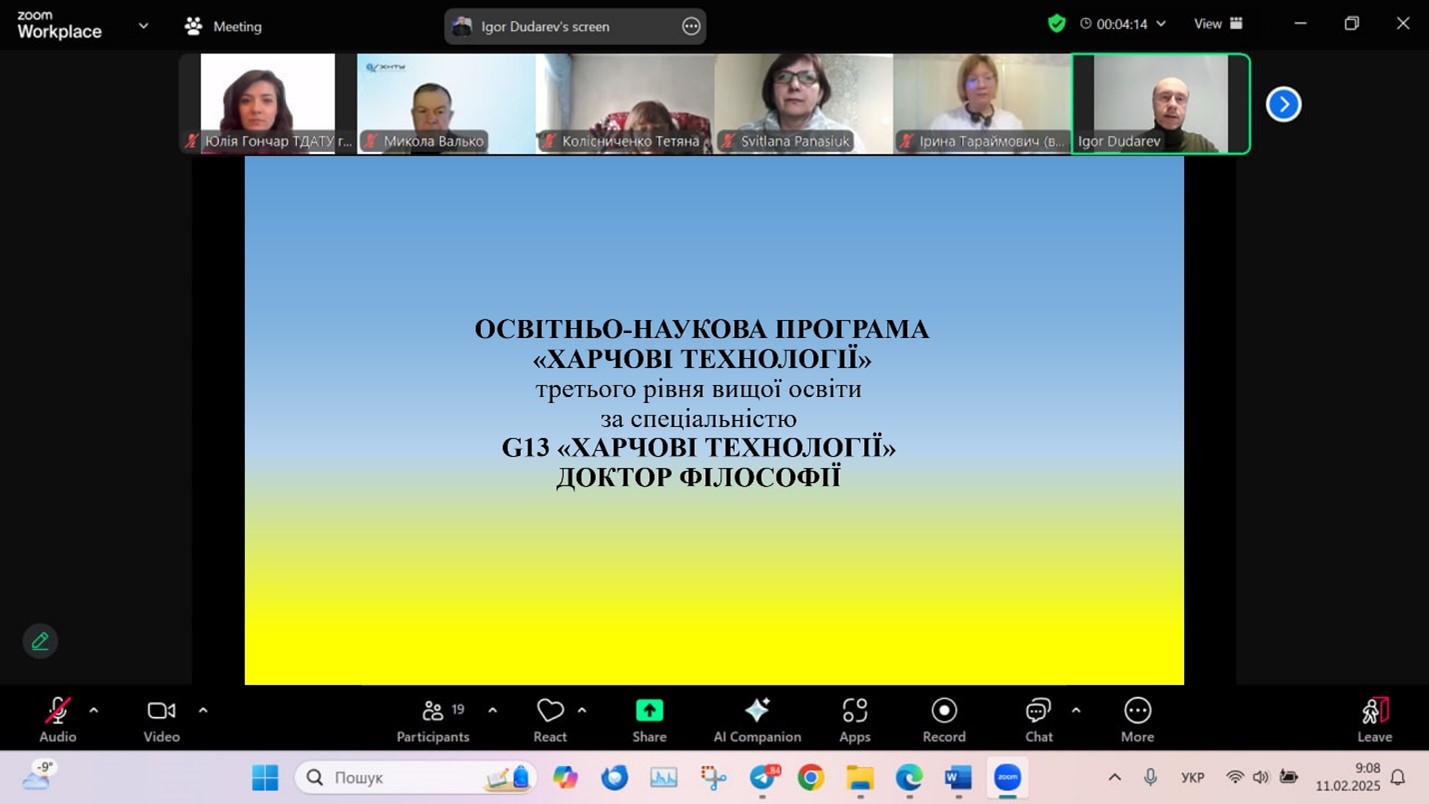The height and width of the screenshot is (804, 1429).
Task: Unmute microphone with Audio button
Action: 57,720
